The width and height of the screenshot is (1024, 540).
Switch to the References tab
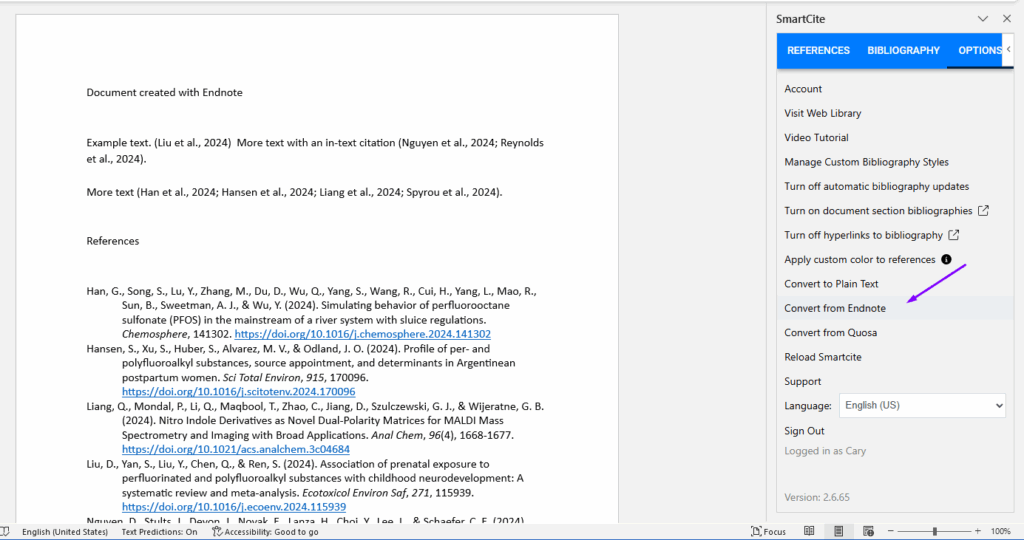click(818, 51)
